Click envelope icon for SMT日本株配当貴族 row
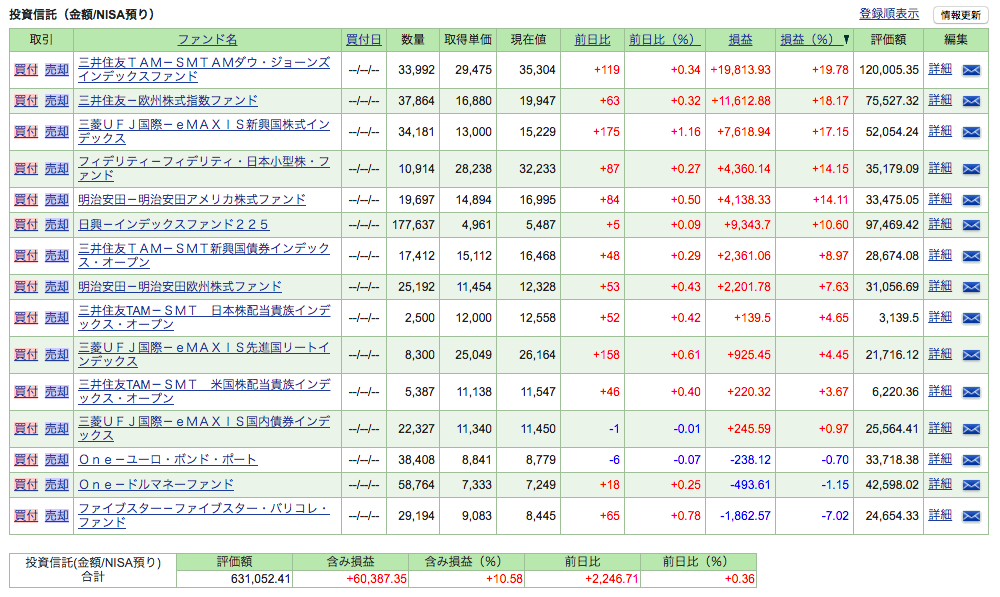 point(971,318)
